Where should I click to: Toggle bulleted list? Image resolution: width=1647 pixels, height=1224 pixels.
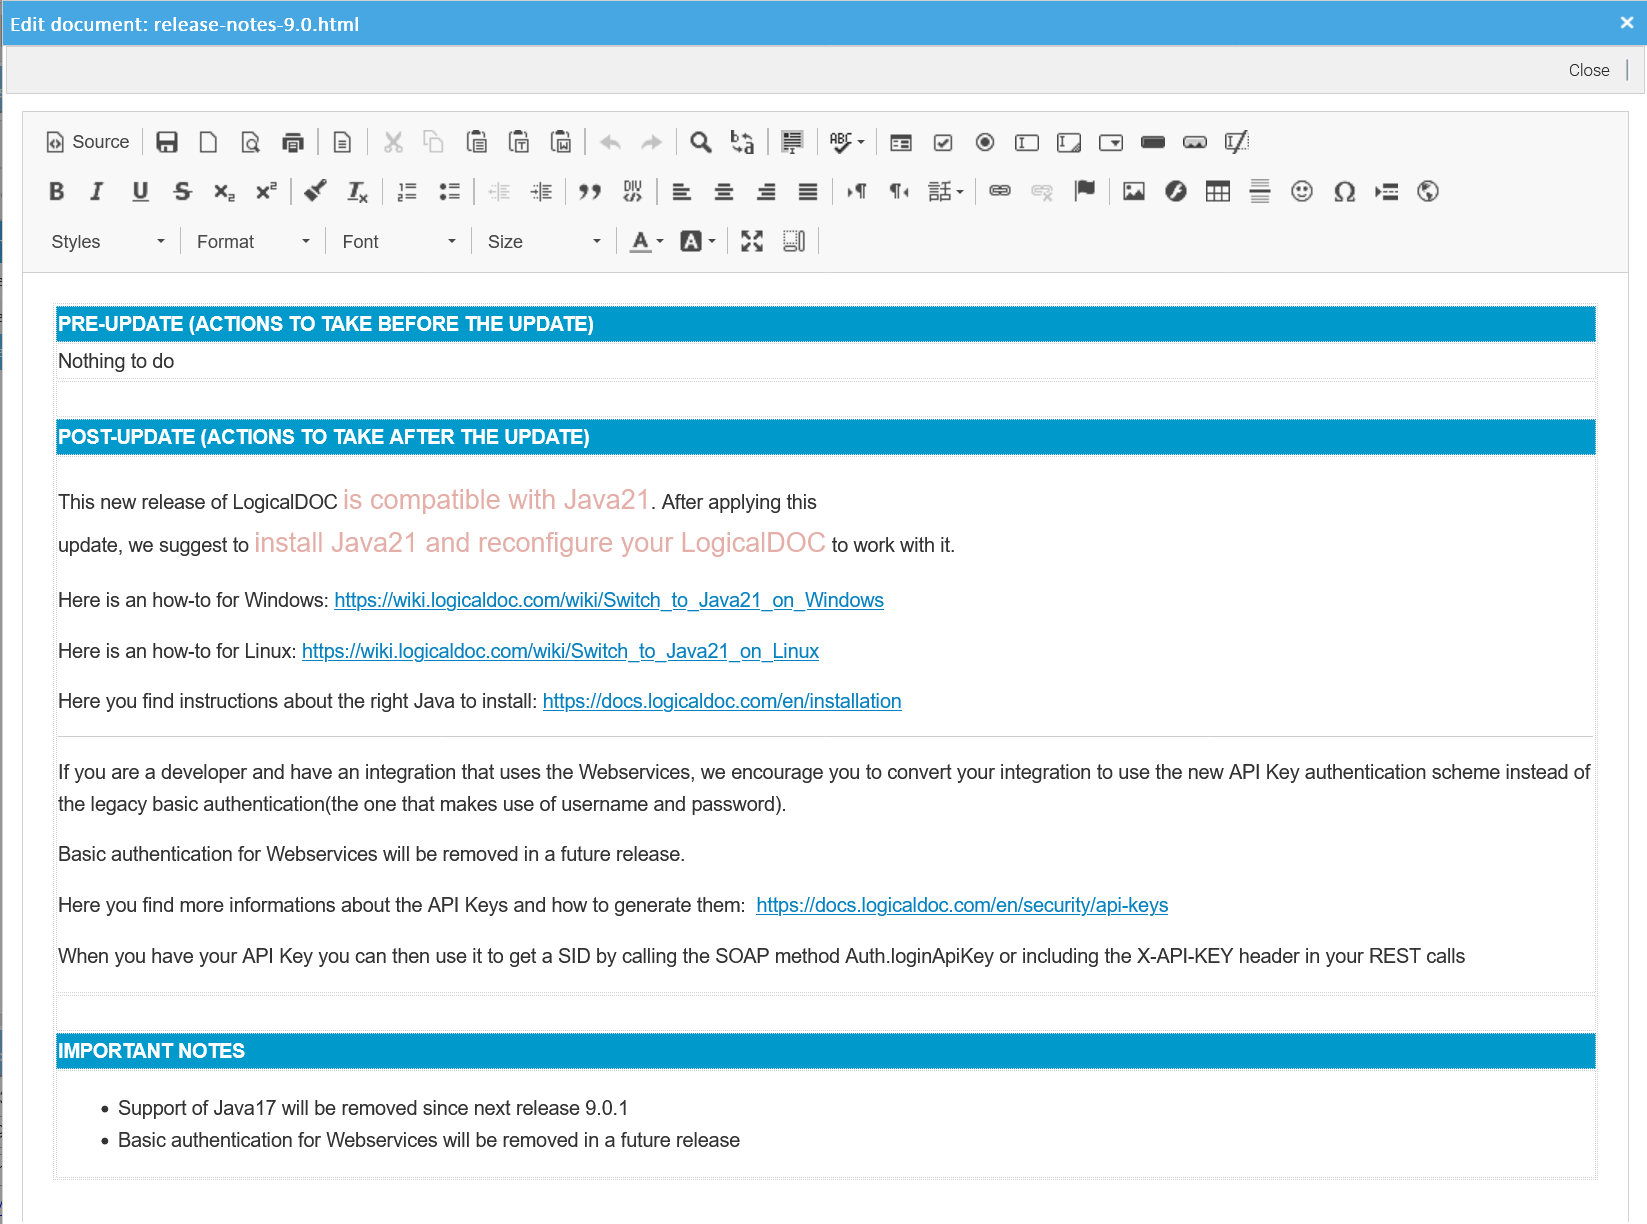click(449, 191)
